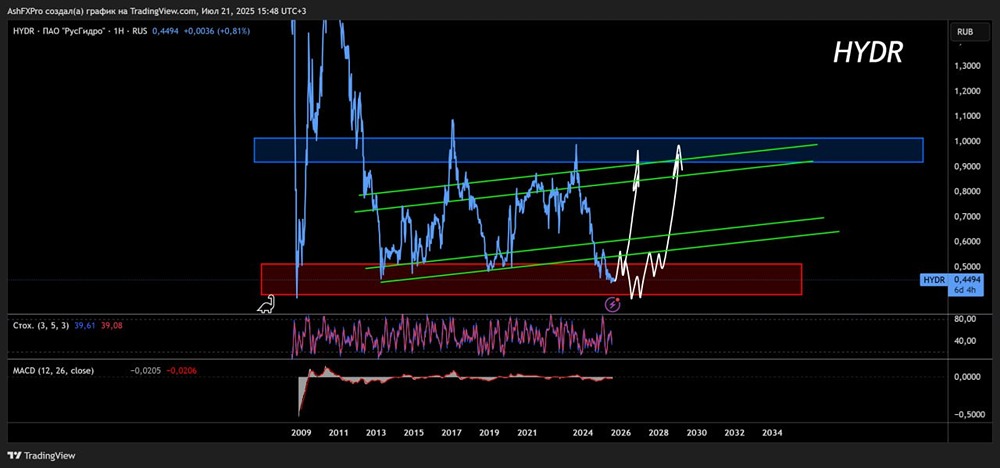1000x468 pixels.
Task: Click the MACD value −0,0205
Action: click(x=143, y=370)
